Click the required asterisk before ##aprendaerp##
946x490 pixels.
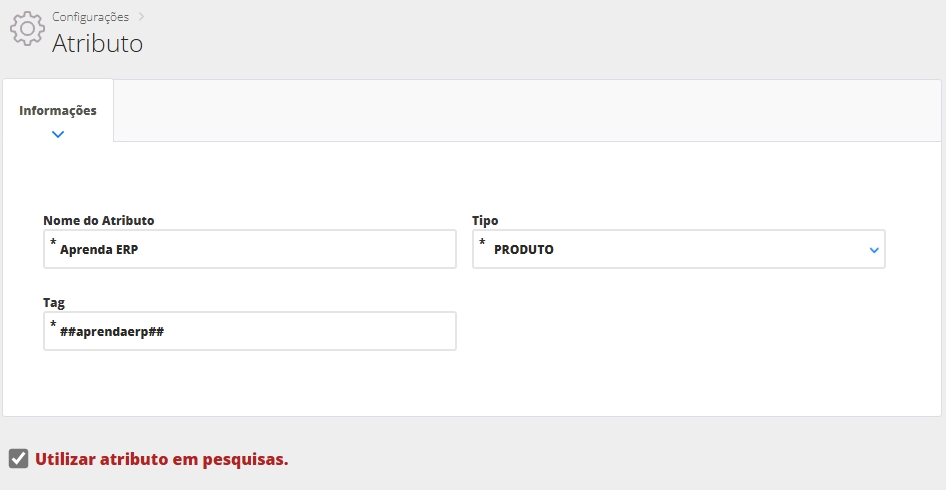(x=53, y=325)
